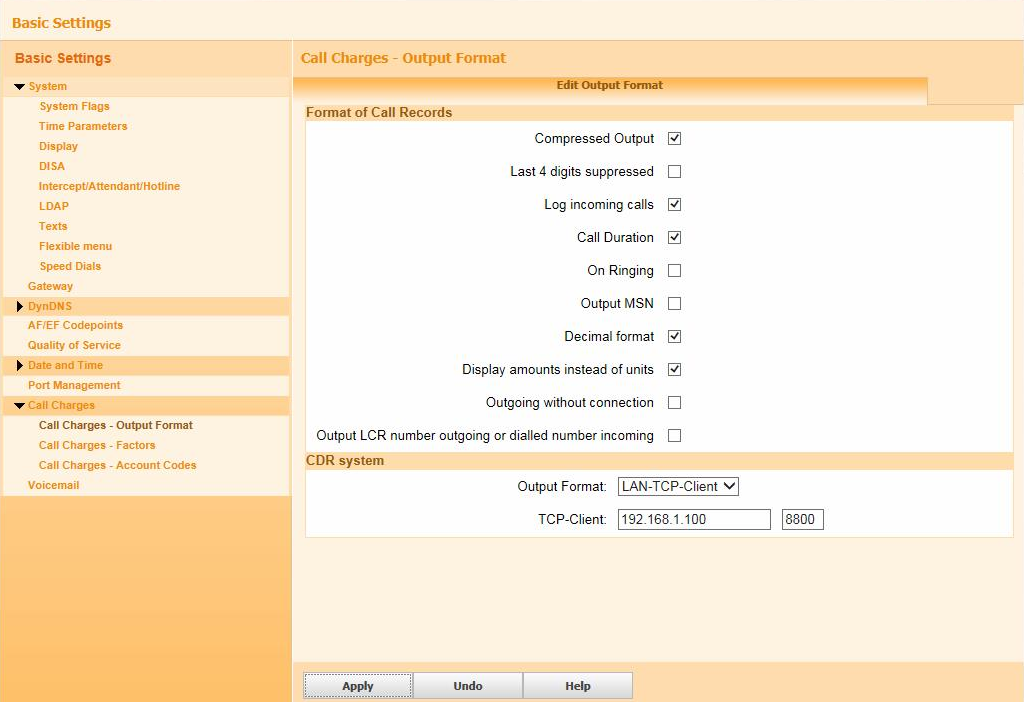Collapse the System tree section
Viewport: 1024px width, 702px height.
click(x=22, y=86)
